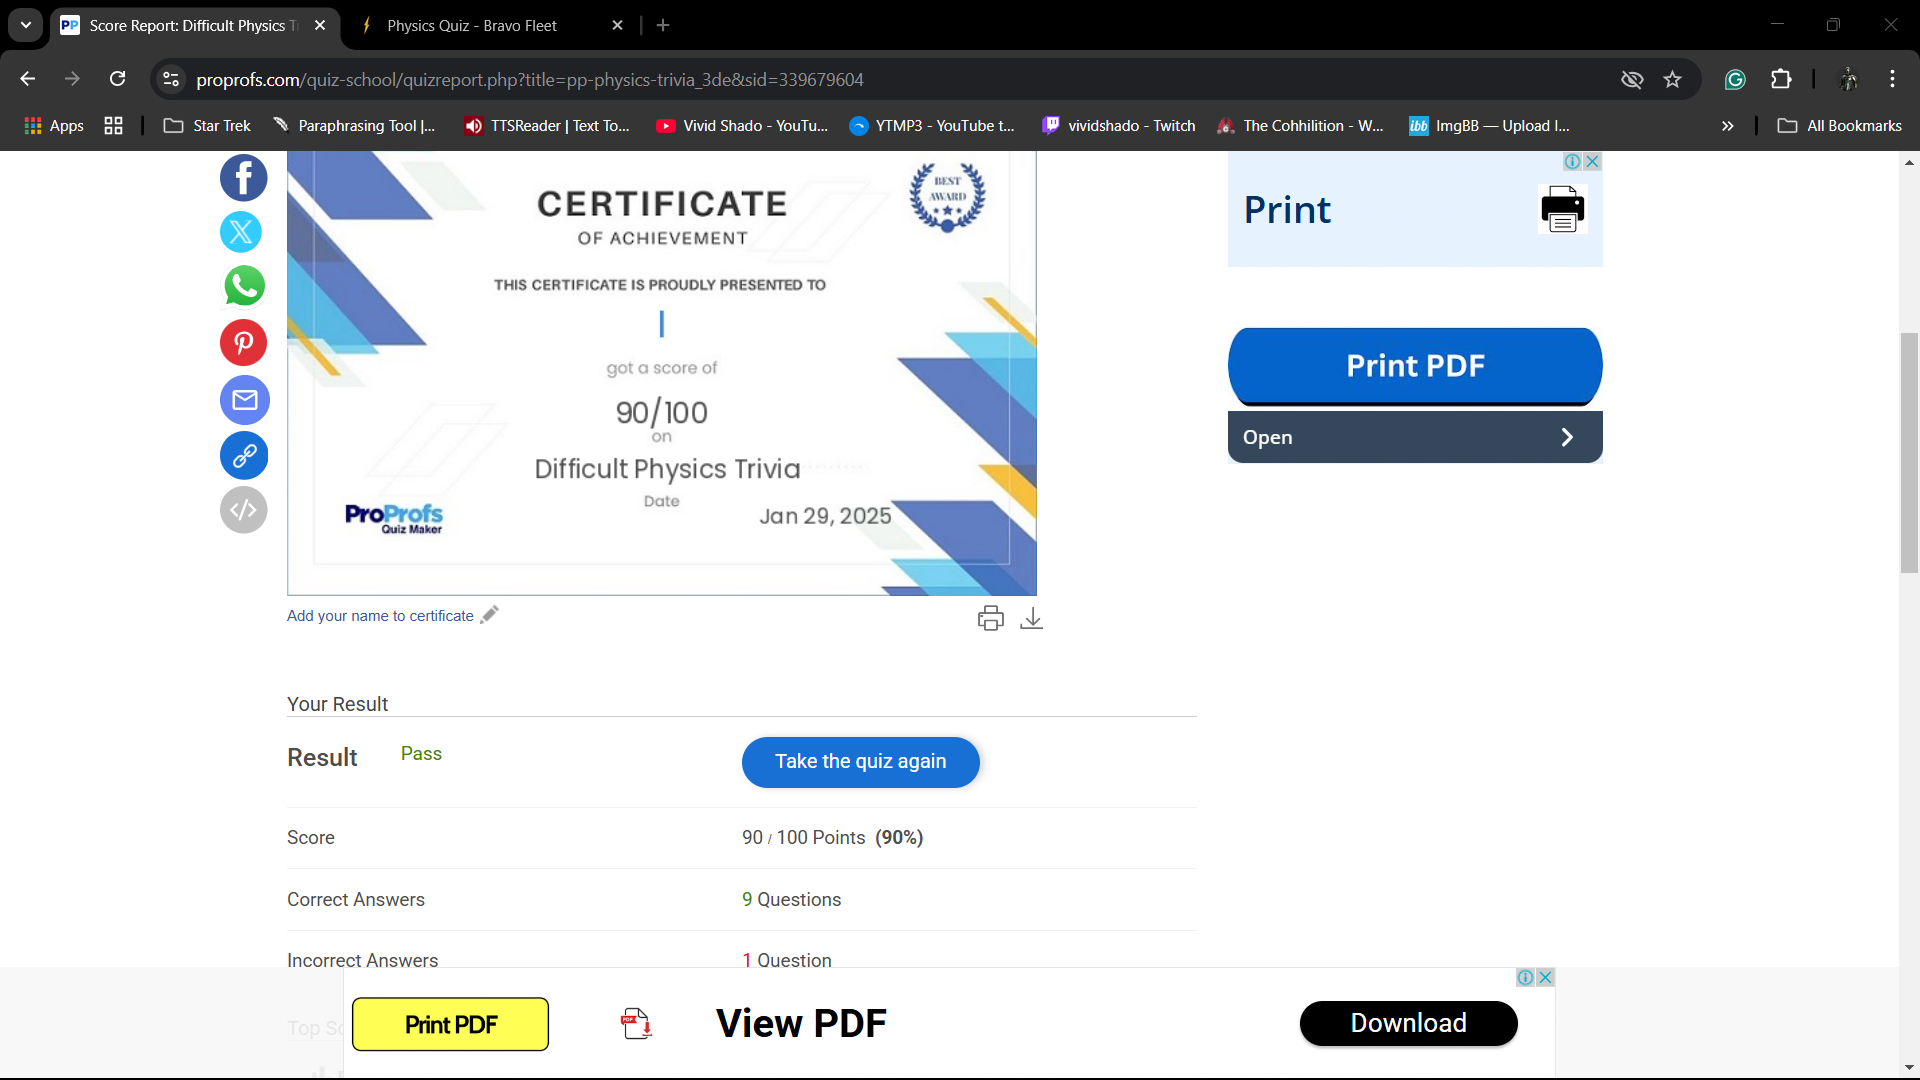Open the TTSReader bookmark
The width and height of the screenshot is (1920, 1080).
point(547,125)
